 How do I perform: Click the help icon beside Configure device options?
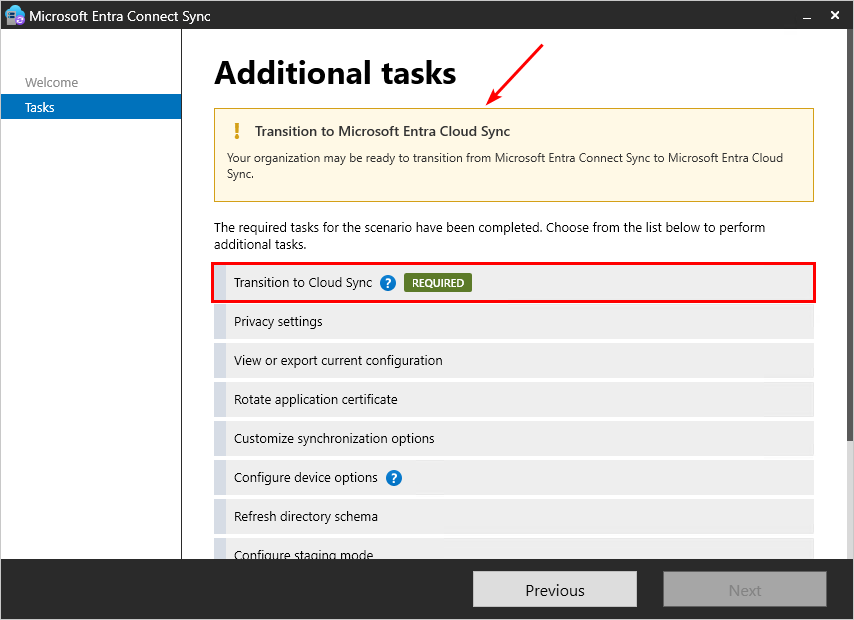pos(394,478)
